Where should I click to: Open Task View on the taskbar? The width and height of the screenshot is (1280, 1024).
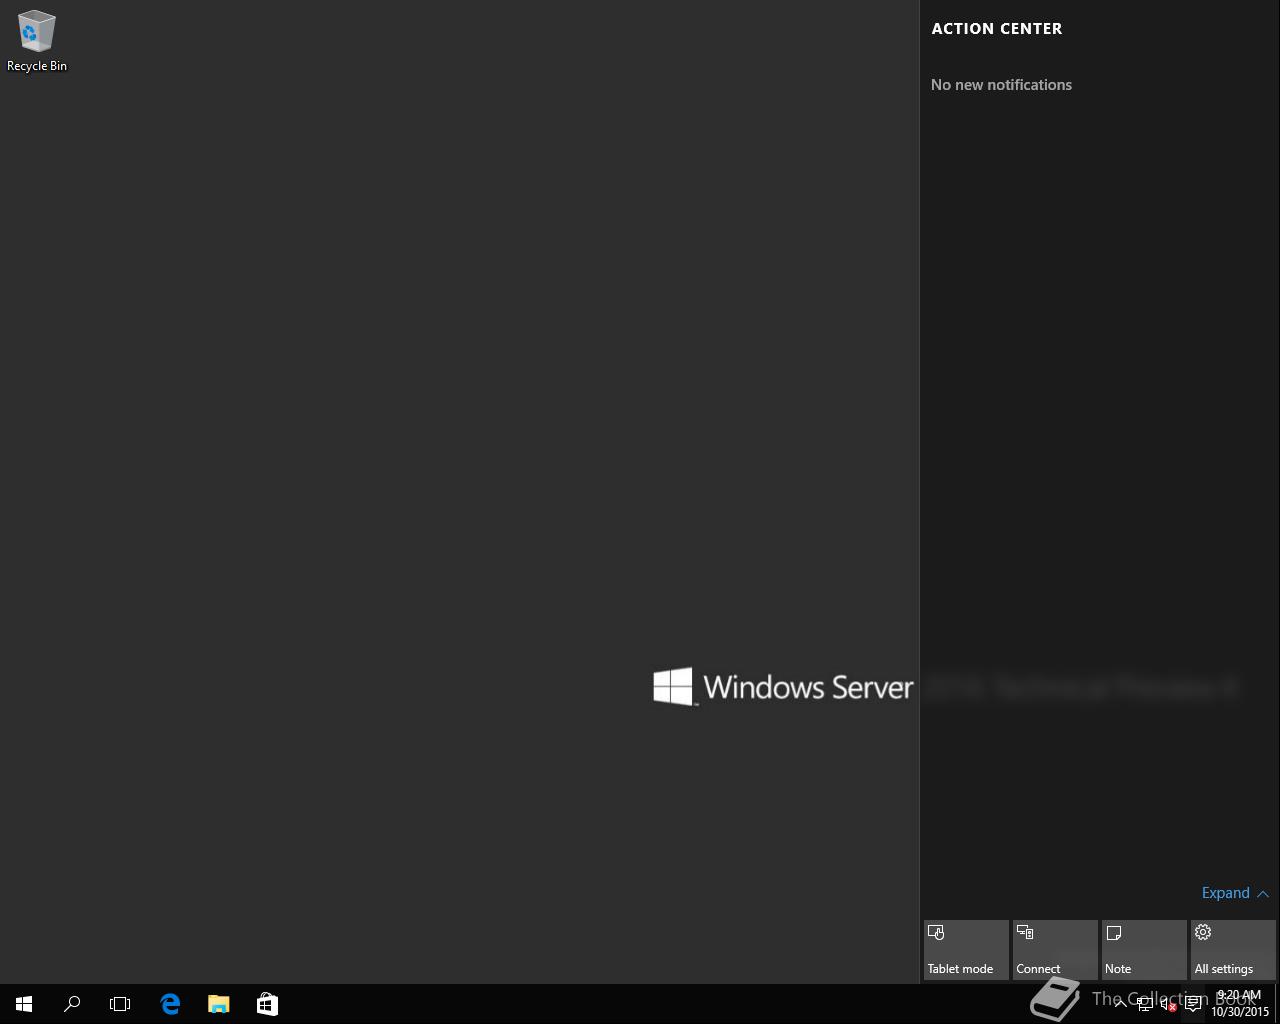click(x=120, y=1004)
